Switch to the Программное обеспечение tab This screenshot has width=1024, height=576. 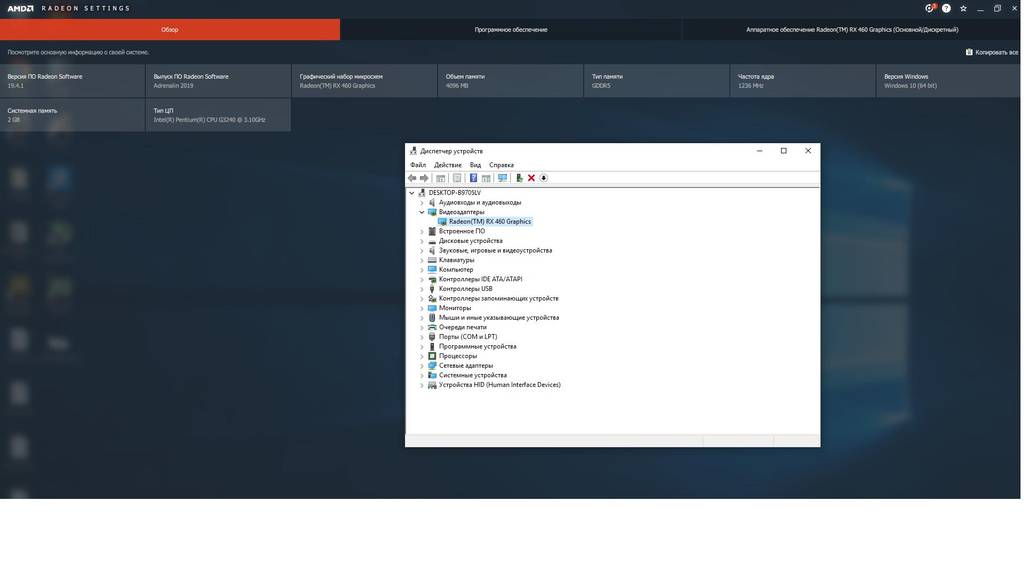pyautogui.click(x=511, y=29)
